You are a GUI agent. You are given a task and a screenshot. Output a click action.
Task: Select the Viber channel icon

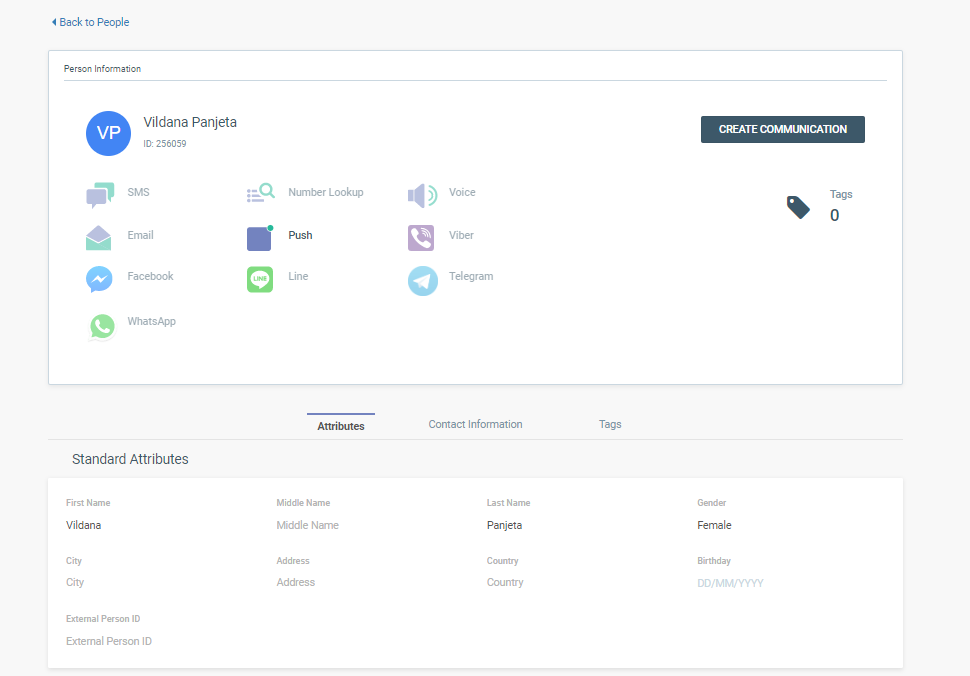pos(421,238)
